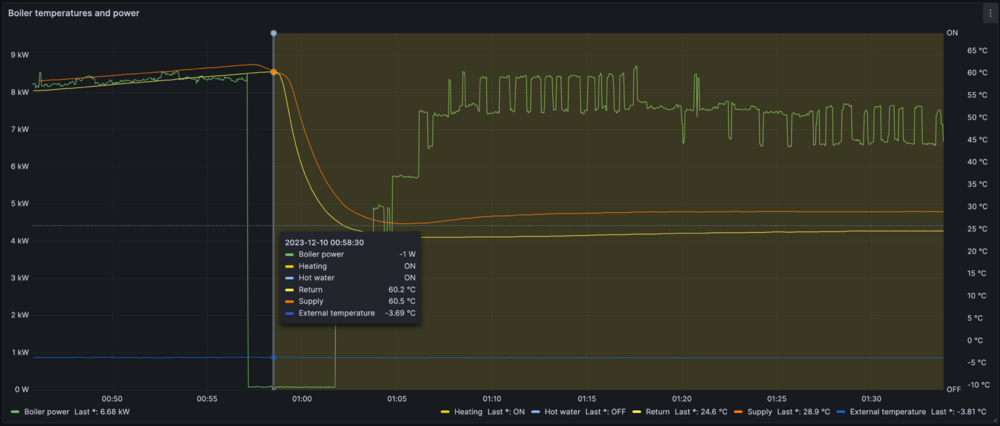This screenshot has height=426, width=1000.
Task: Click the Boiler temperatures and power title
Action: coord(74,13)
